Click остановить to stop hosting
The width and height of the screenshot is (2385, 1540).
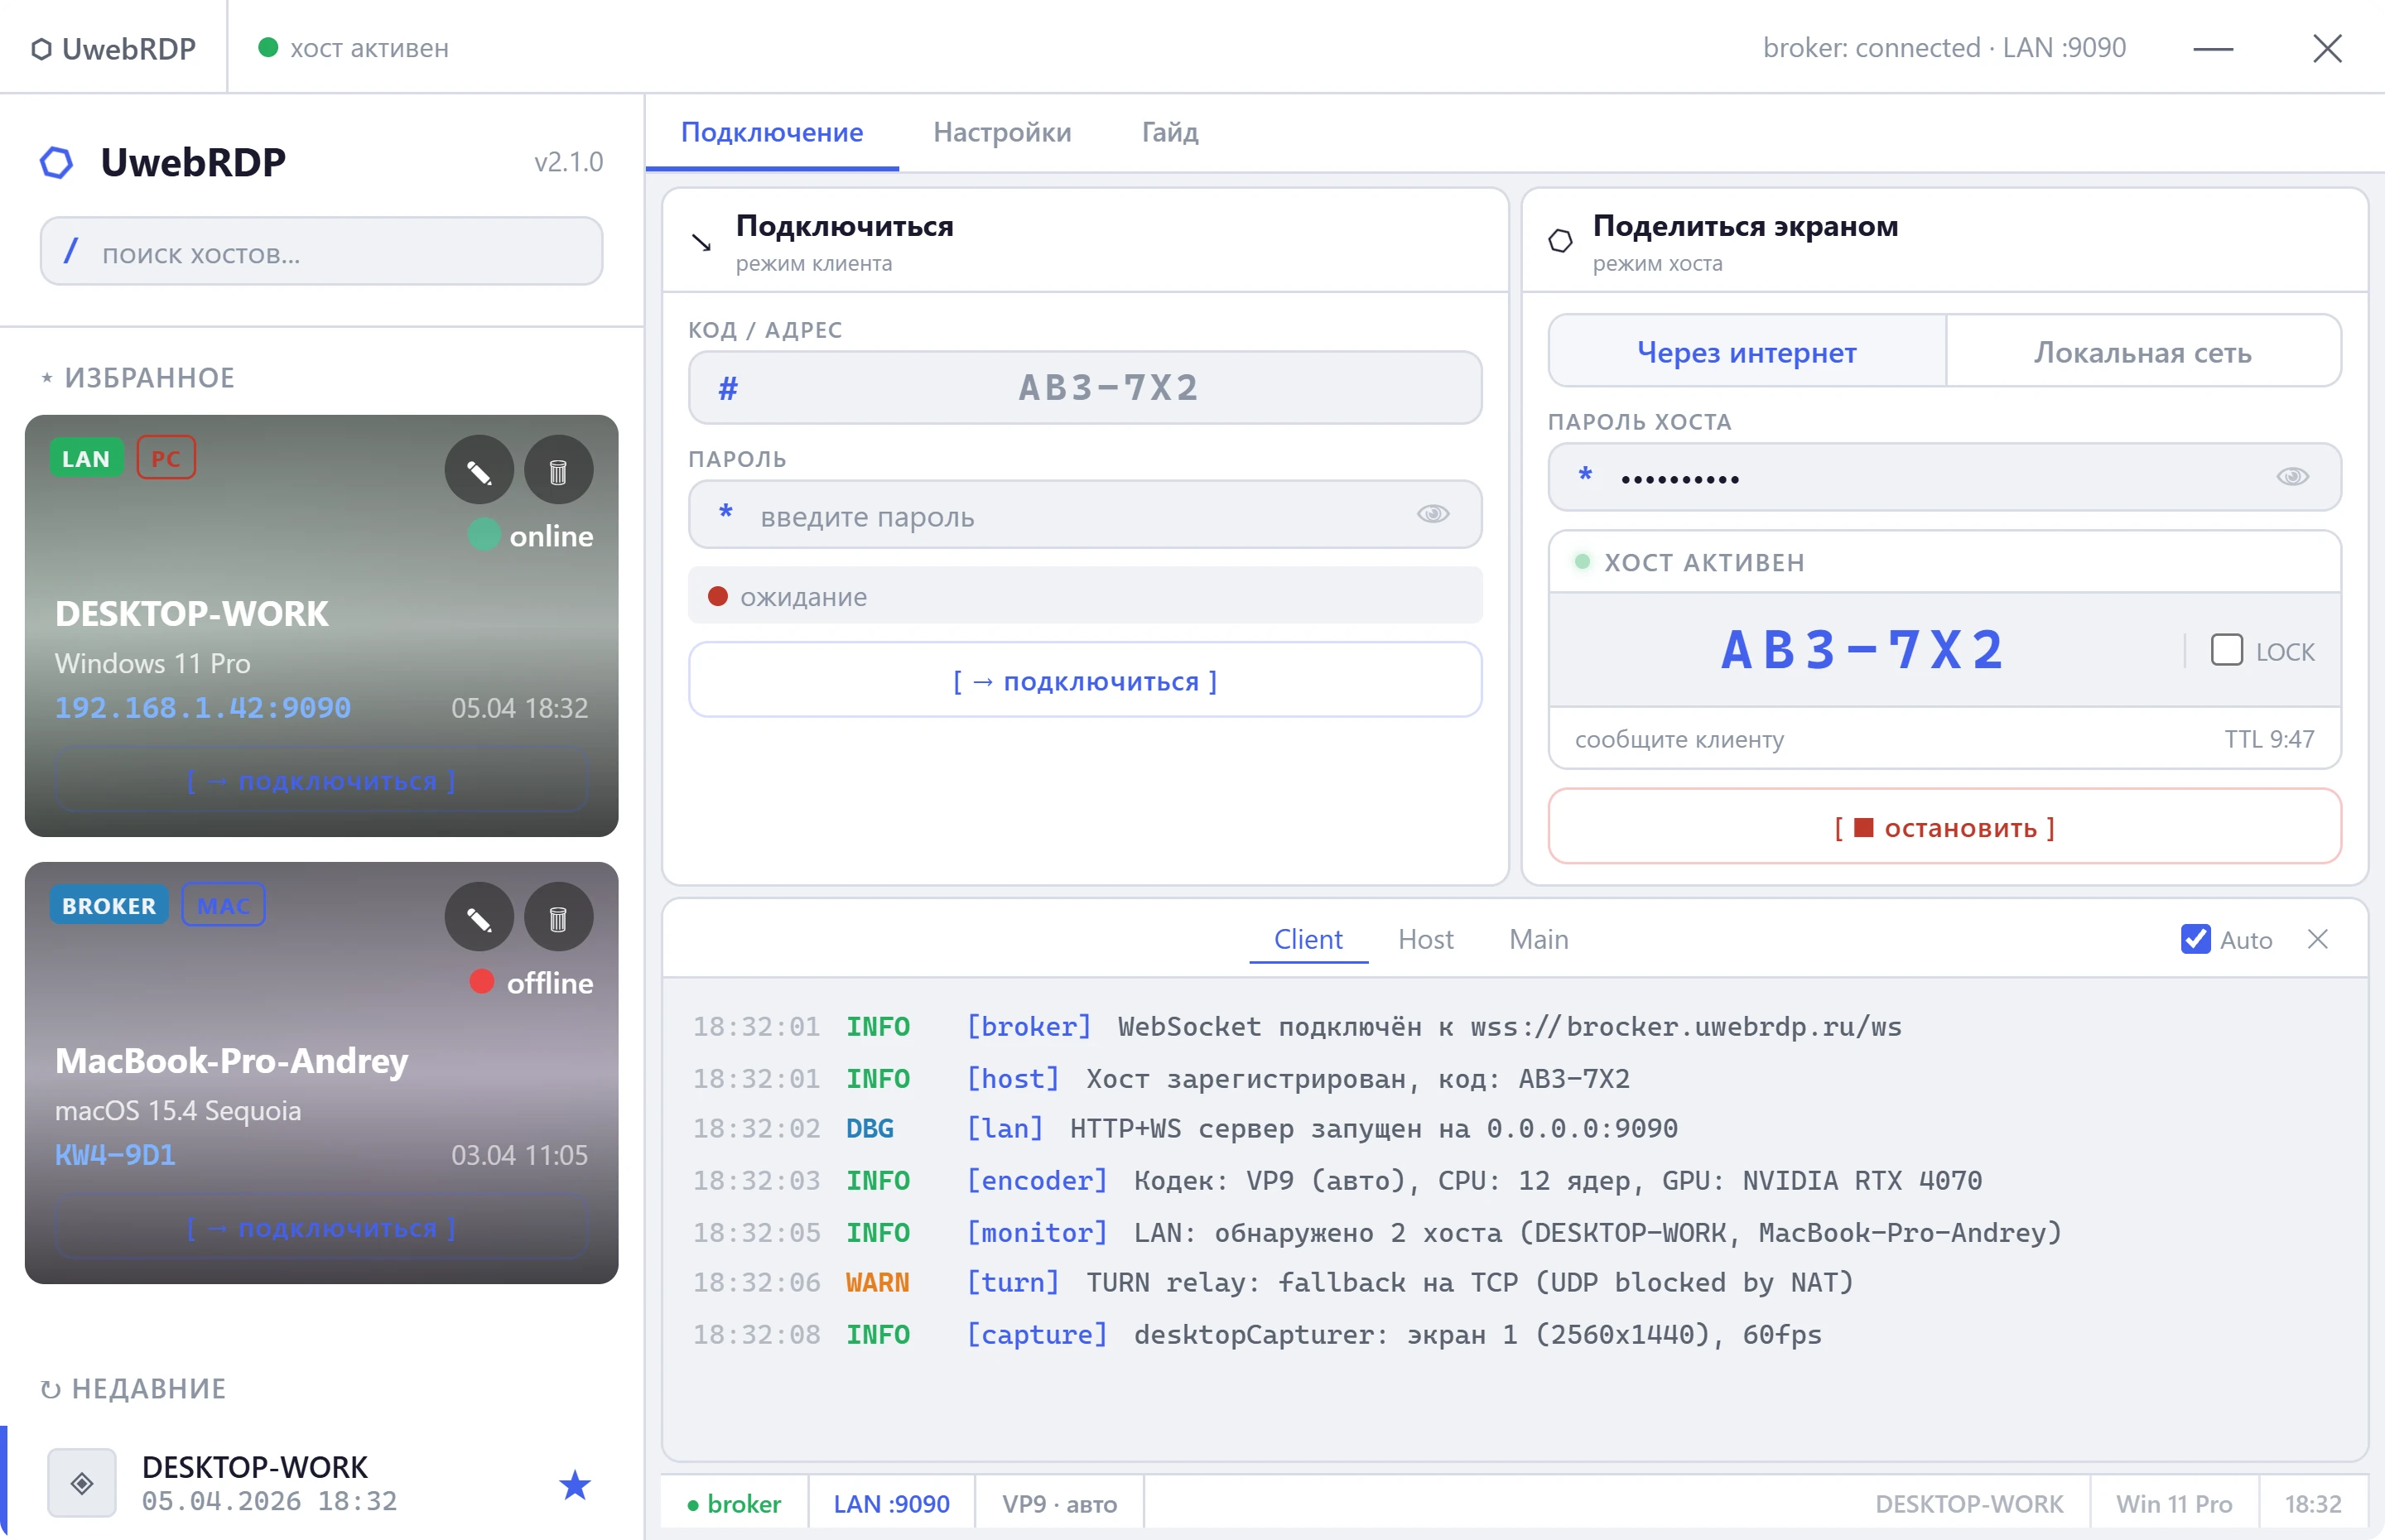(1945, 826)
